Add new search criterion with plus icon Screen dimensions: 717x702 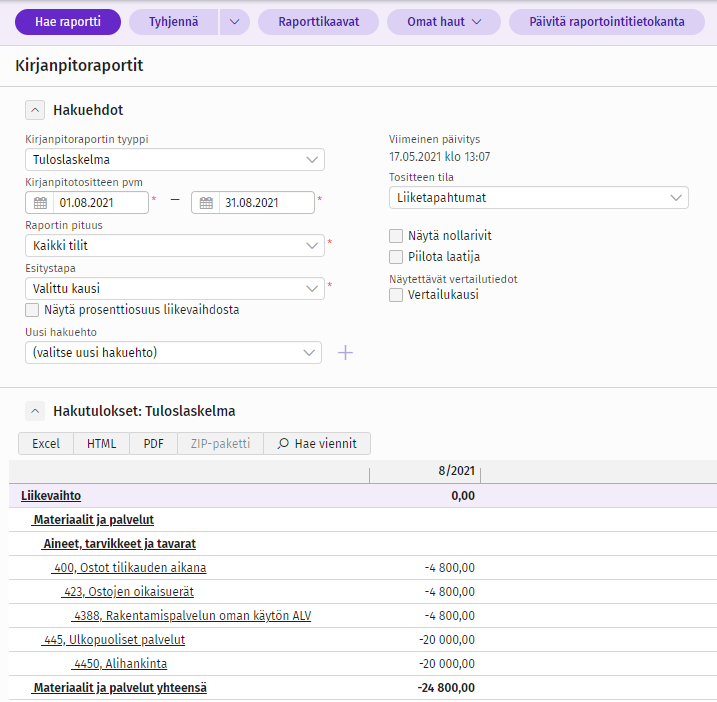[345, 353]
